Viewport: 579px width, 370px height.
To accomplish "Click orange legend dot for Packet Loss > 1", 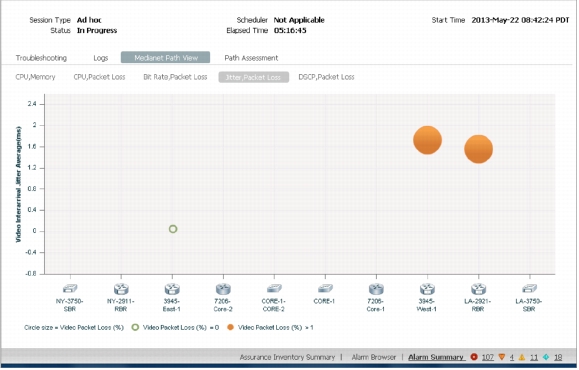I will (231, 328).
